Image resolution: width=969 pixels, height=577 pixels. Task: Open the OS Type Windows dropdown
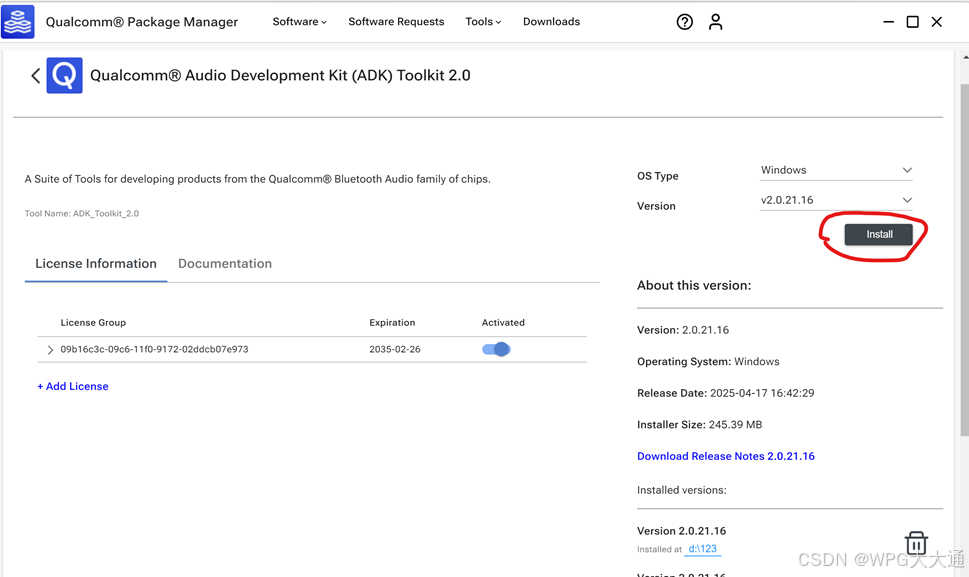click(x=836, y=170)
